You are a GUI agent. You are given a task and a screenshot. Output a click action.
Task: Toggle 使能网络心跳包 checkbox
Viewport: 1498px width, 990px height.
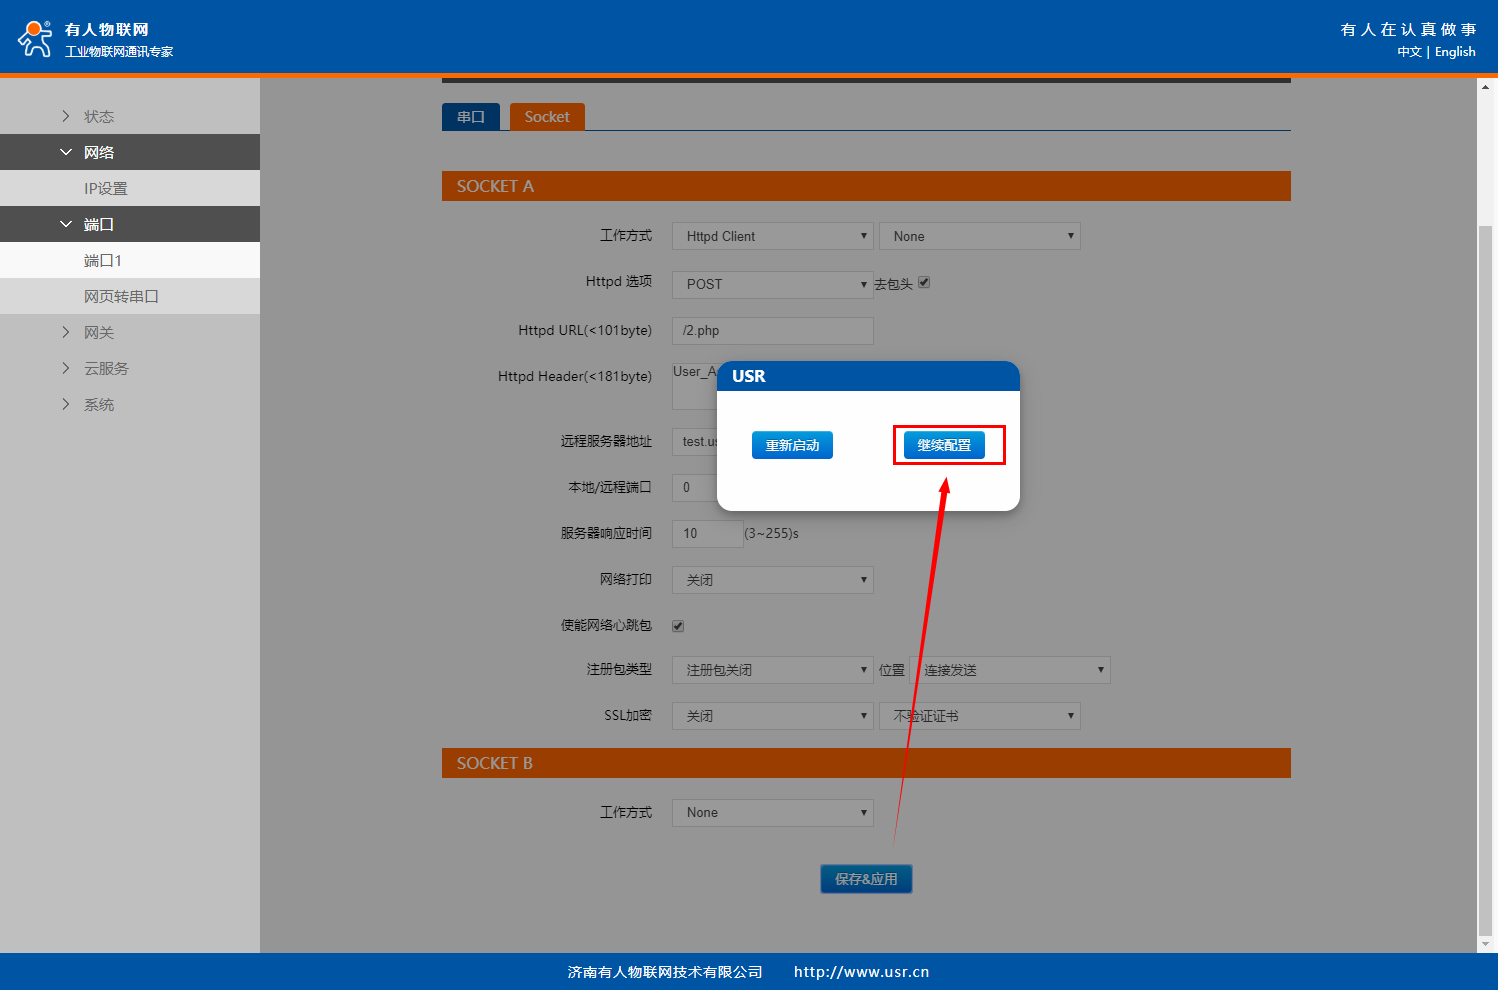click(x=678, y=626)
